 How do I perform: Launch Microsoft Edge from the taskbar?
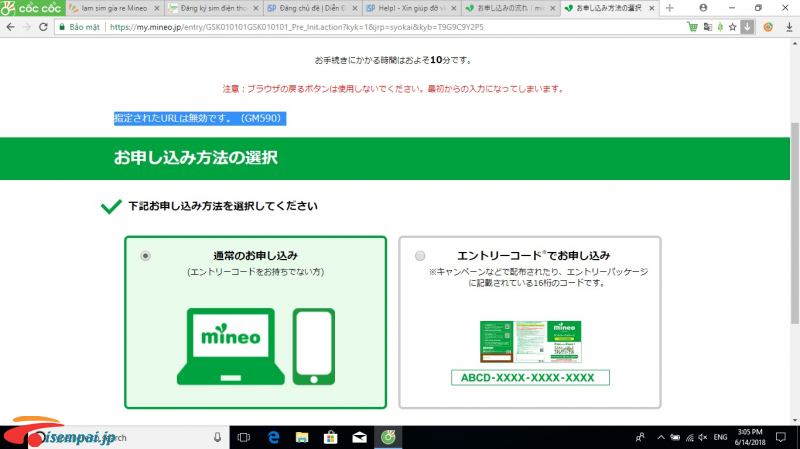coord(273,437)
